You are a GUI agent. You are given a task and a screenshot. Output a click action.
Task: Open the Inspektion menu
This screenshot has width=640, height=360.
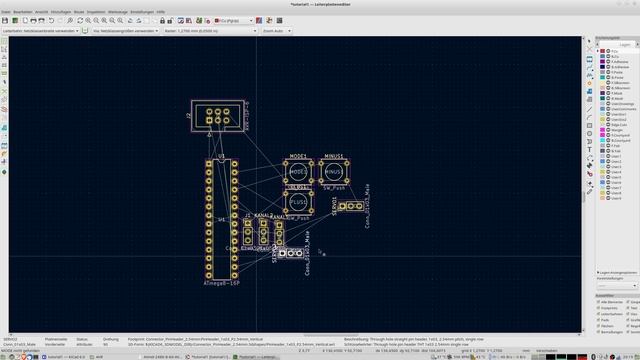[96, 12]
